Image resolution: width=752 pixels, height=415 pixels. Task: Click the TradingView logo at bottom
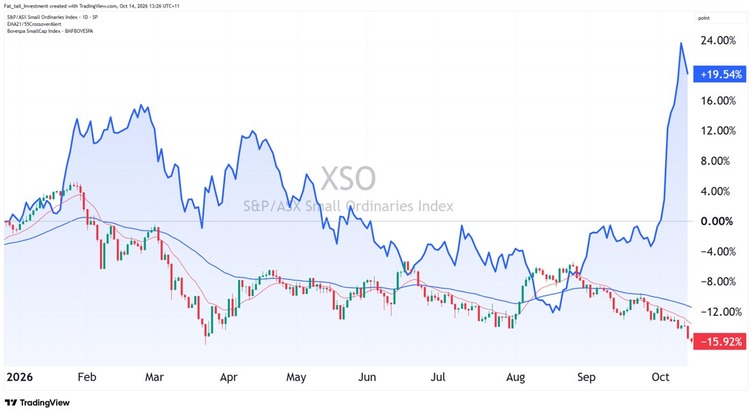click(x=37, y=403)
